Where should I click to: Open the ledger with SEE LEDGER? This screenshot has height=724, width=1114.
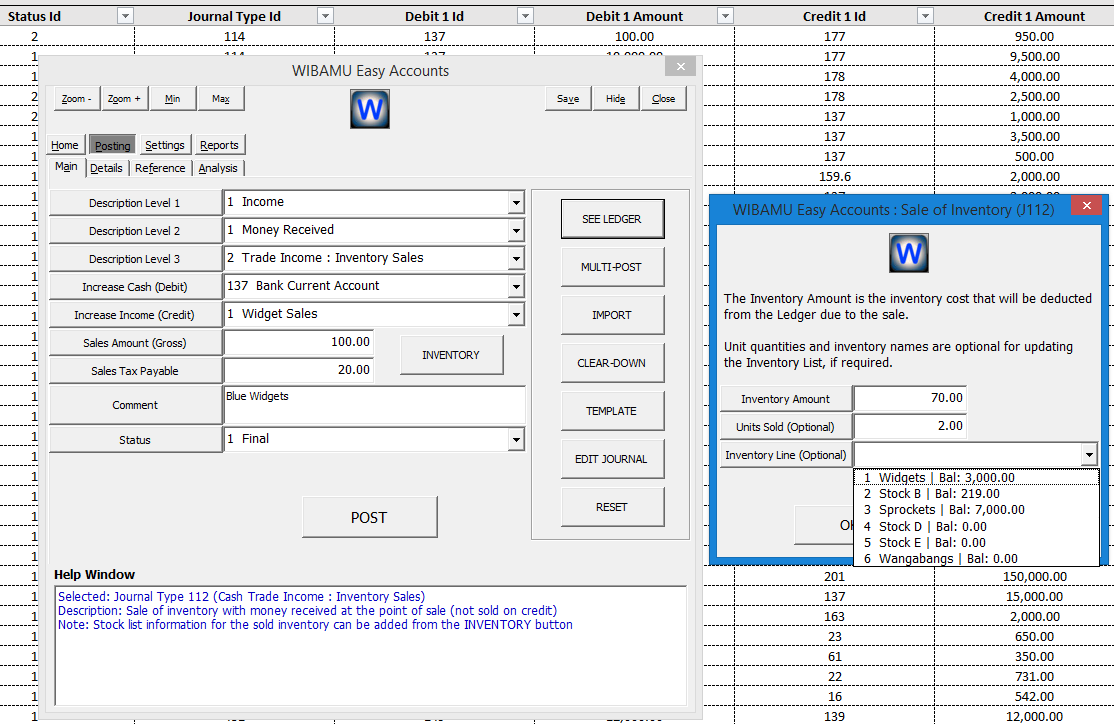click(x=612, y=219)
